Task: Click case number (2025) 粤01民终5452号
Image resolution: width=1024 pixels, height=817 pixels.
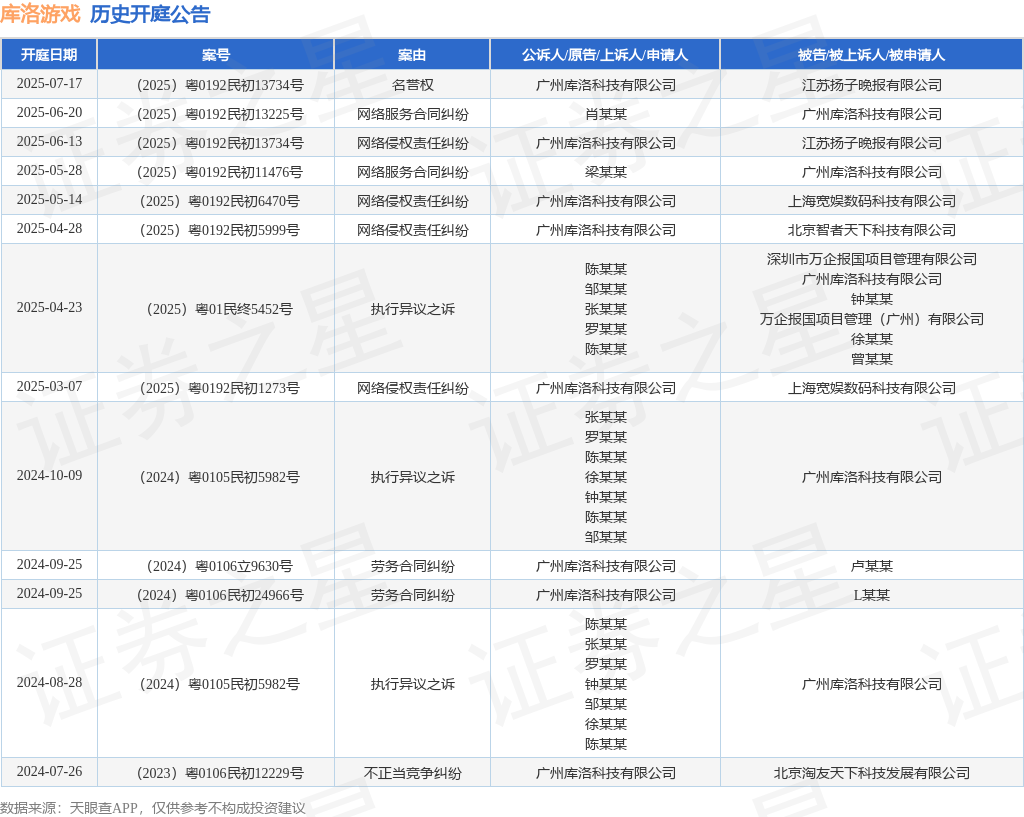Action: click(x=219, y=309)
